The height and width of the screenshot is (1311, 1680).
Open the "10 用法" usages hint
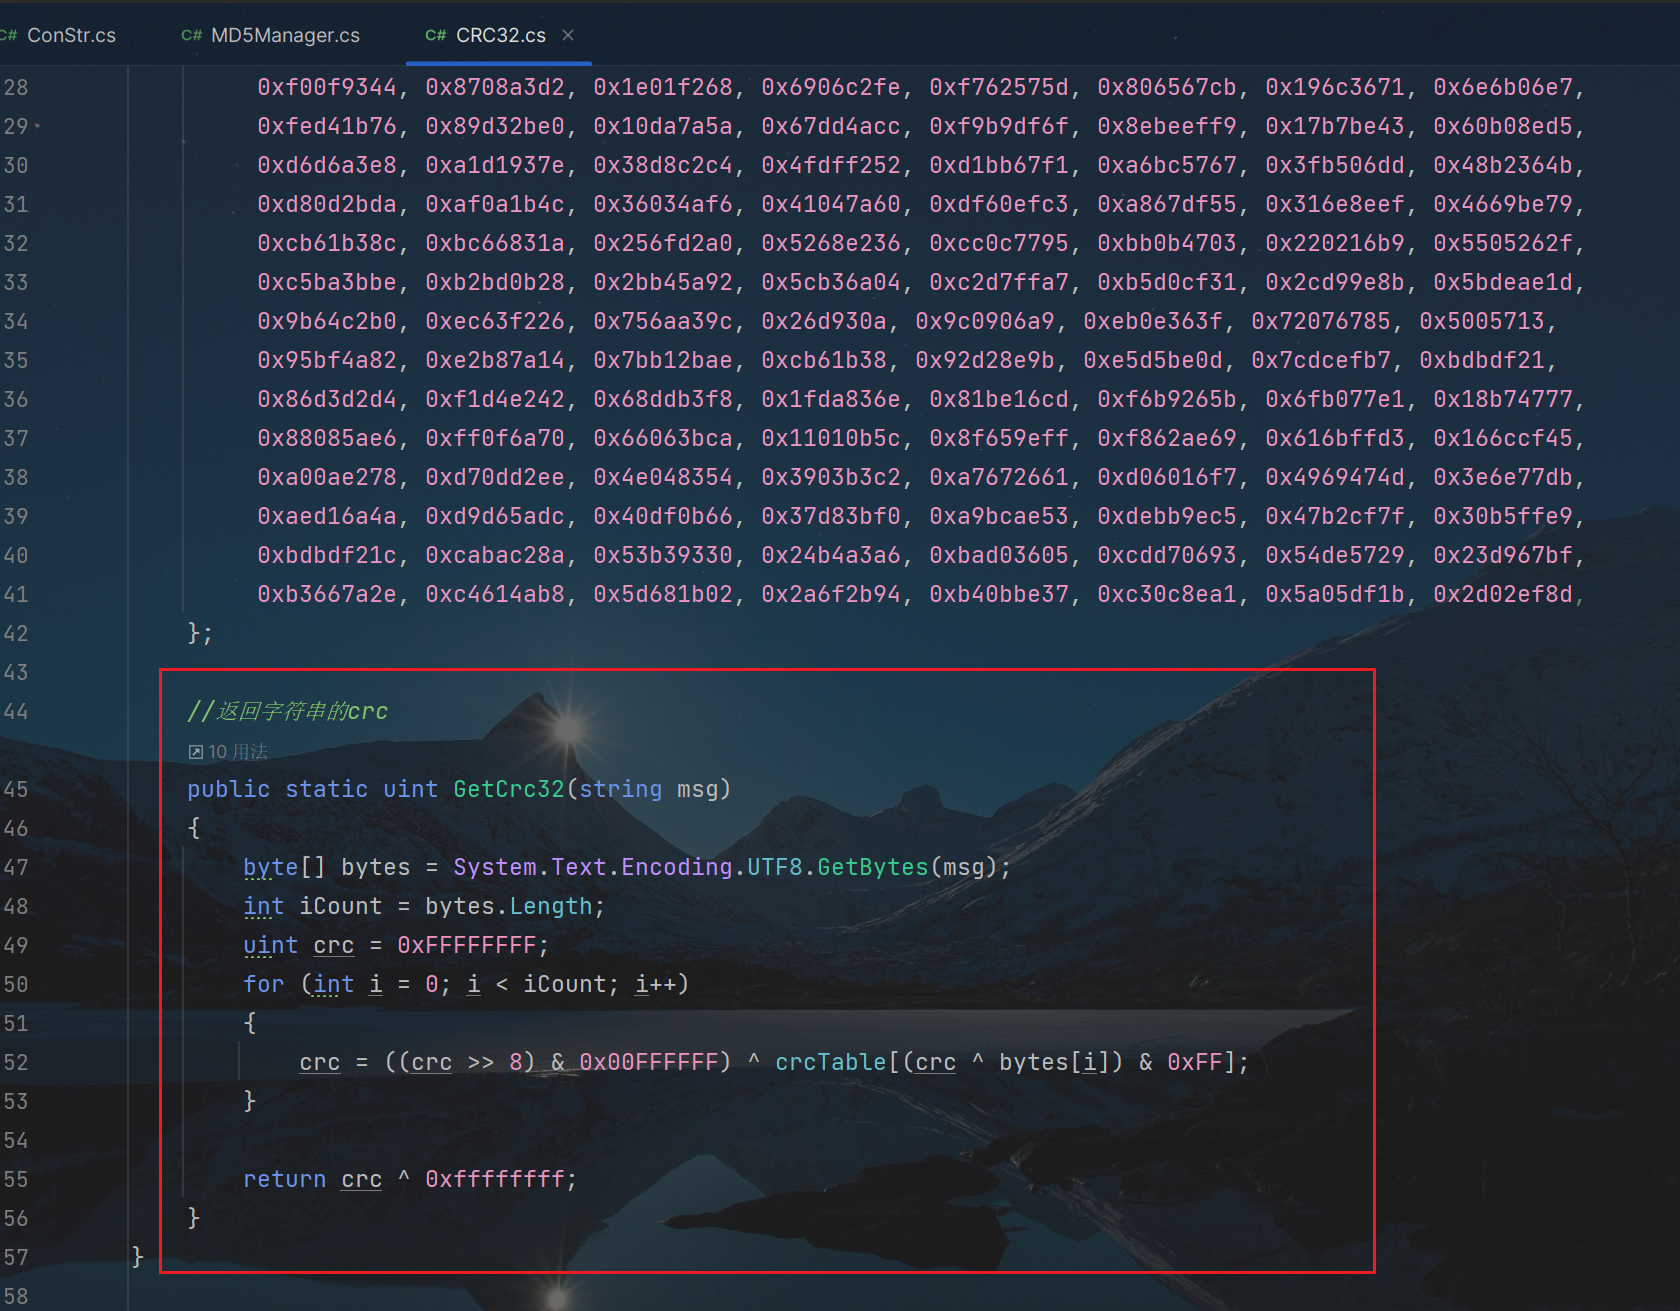[x=238, y=752]
